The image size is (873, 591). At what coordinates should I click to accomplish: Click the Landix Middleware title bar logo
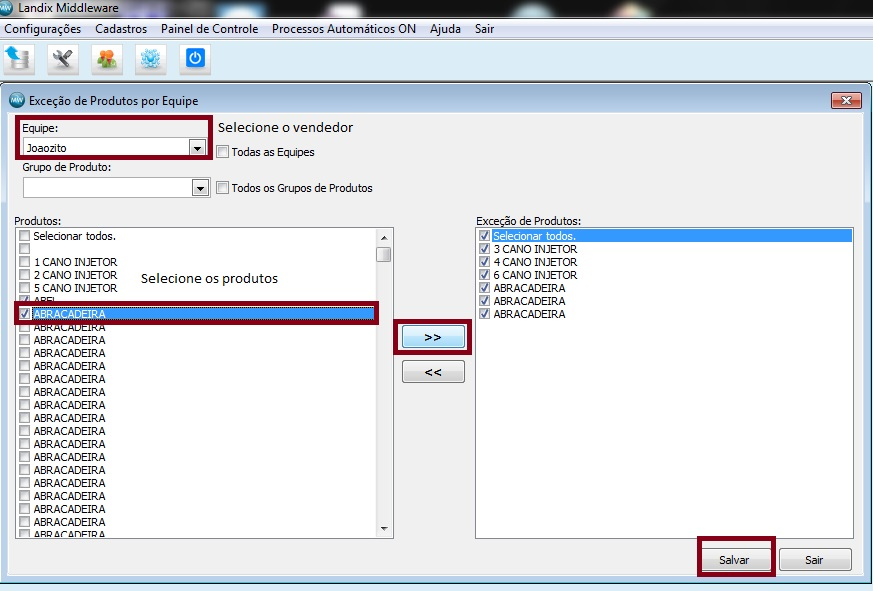[x=6, y=7]
